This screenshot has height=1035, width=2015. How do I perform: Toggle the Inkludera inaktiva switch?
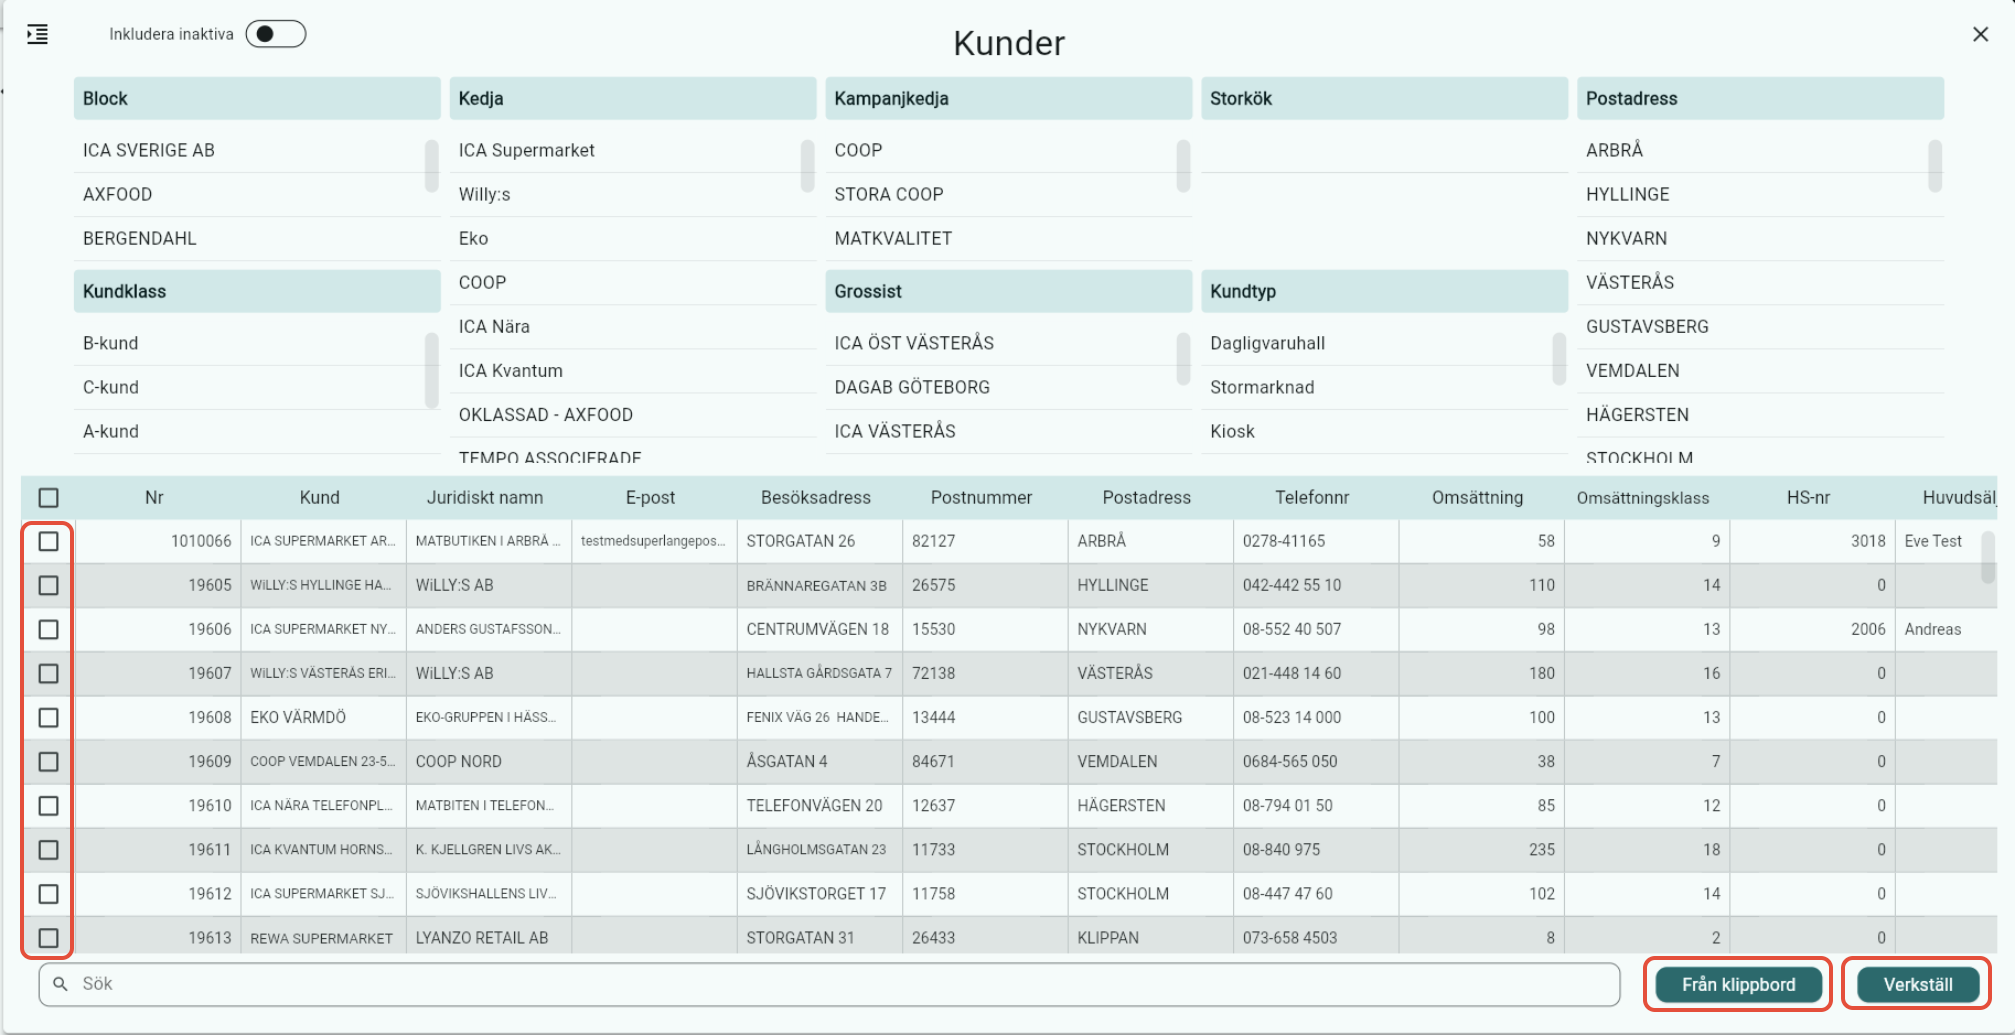click(276, 34)
